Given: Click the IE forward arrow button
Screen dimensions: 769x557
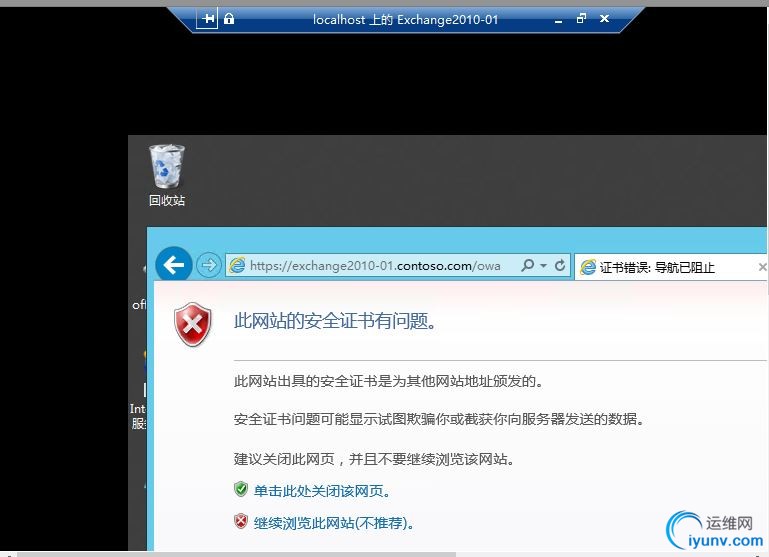Looking at the screenshot, I should pos(209,265).
